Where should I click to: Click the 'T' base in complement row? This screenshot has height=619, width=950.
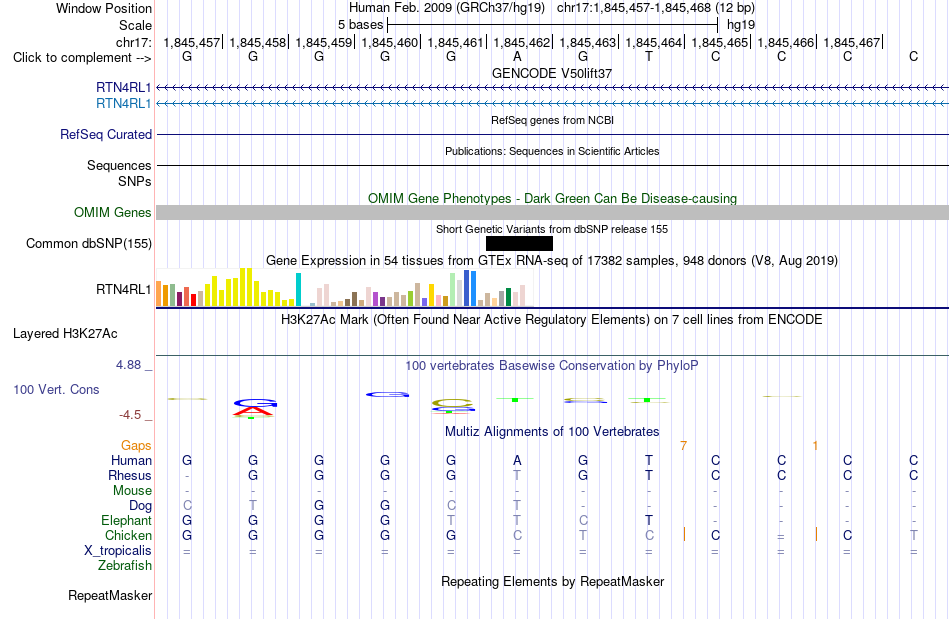point(649,56)
